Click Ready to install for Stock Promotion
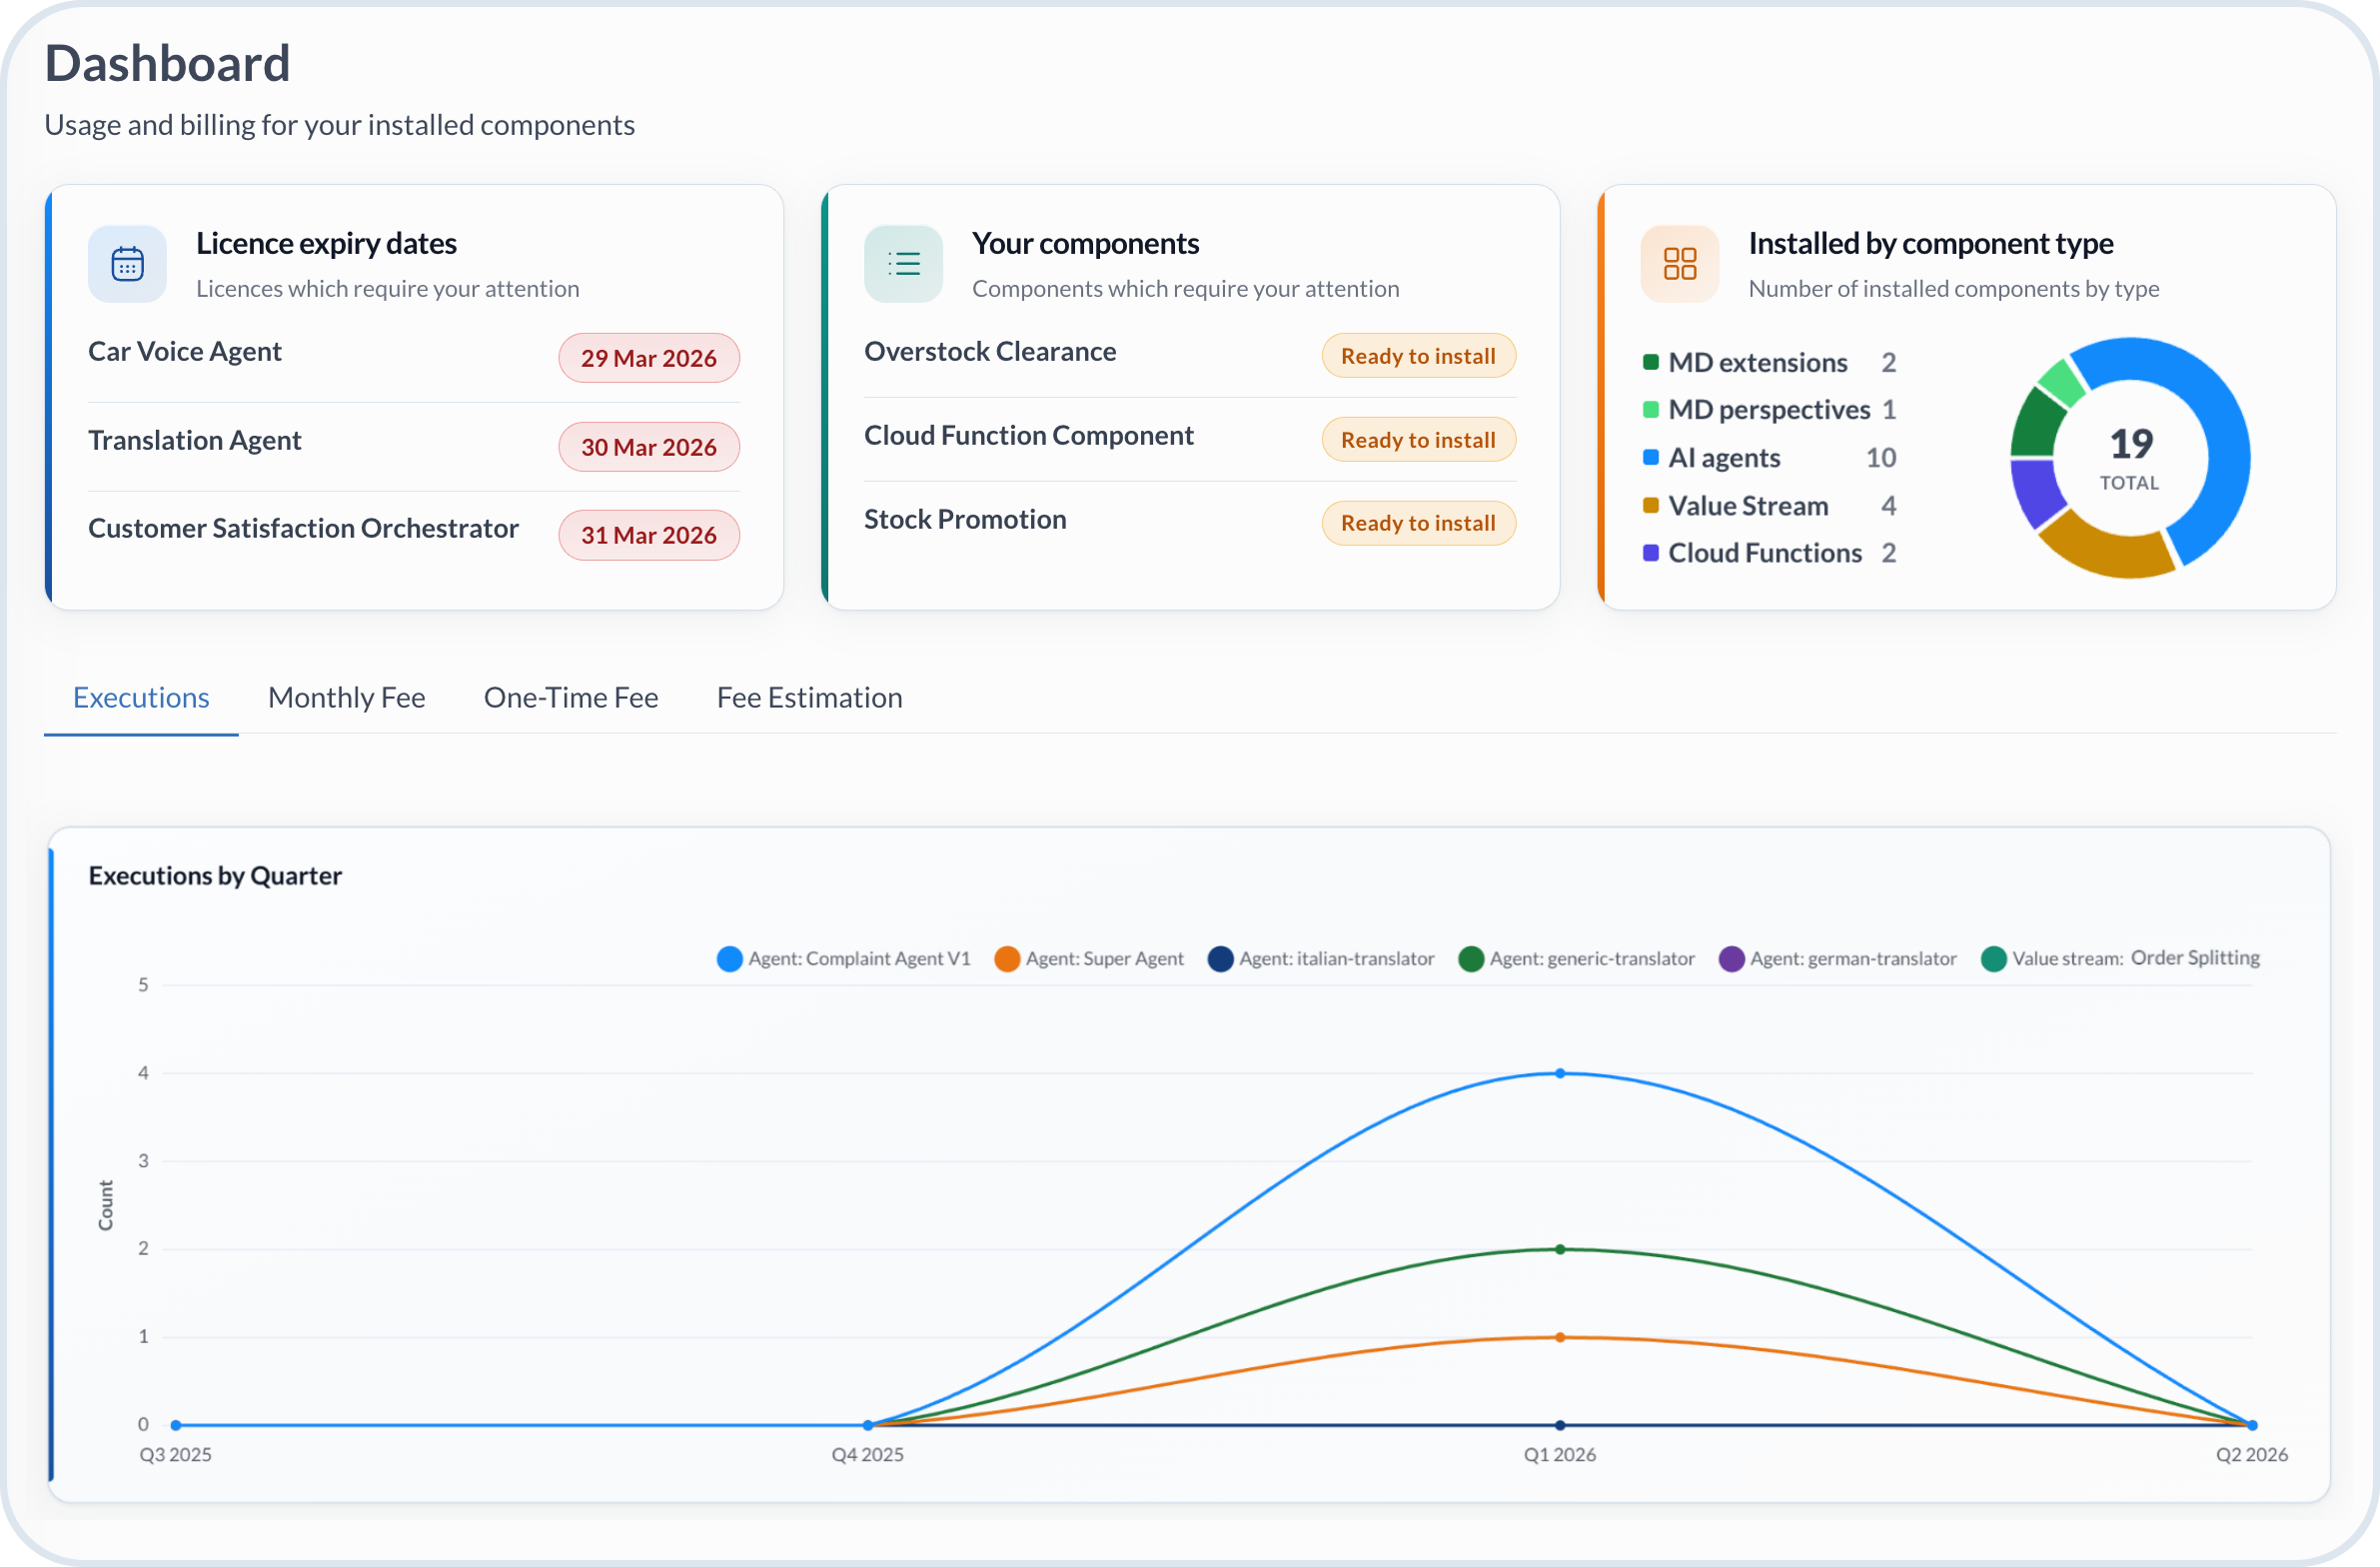This screenshot has height=1567, width=2380. [1418, 523]
